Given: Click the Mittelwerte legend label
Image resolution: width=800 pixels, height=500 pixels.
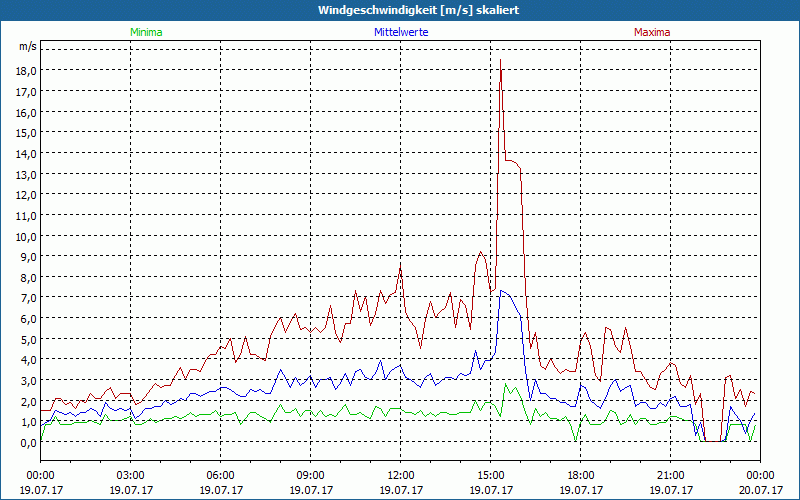Looking at the screenshot, I should (x=401, y=32).
